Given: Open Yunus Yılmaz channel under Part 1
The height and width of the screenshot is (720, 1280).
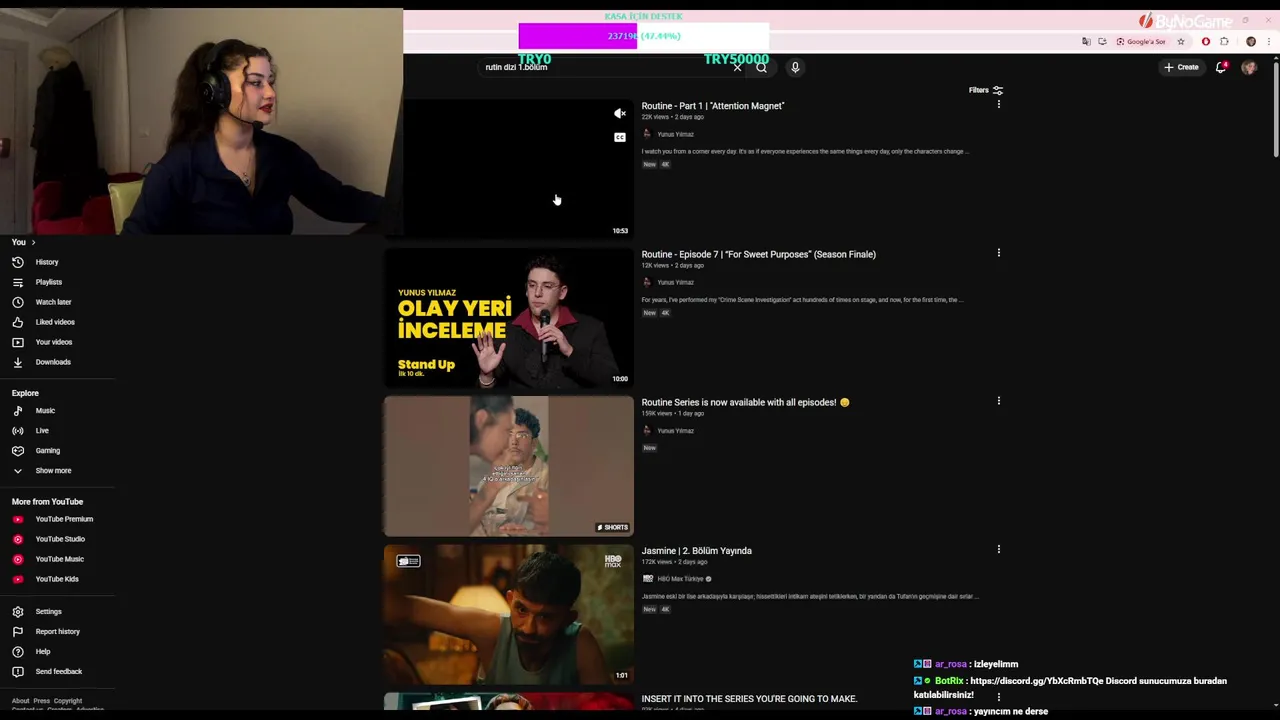Looking at the screenshot, I should pos(675,134).
